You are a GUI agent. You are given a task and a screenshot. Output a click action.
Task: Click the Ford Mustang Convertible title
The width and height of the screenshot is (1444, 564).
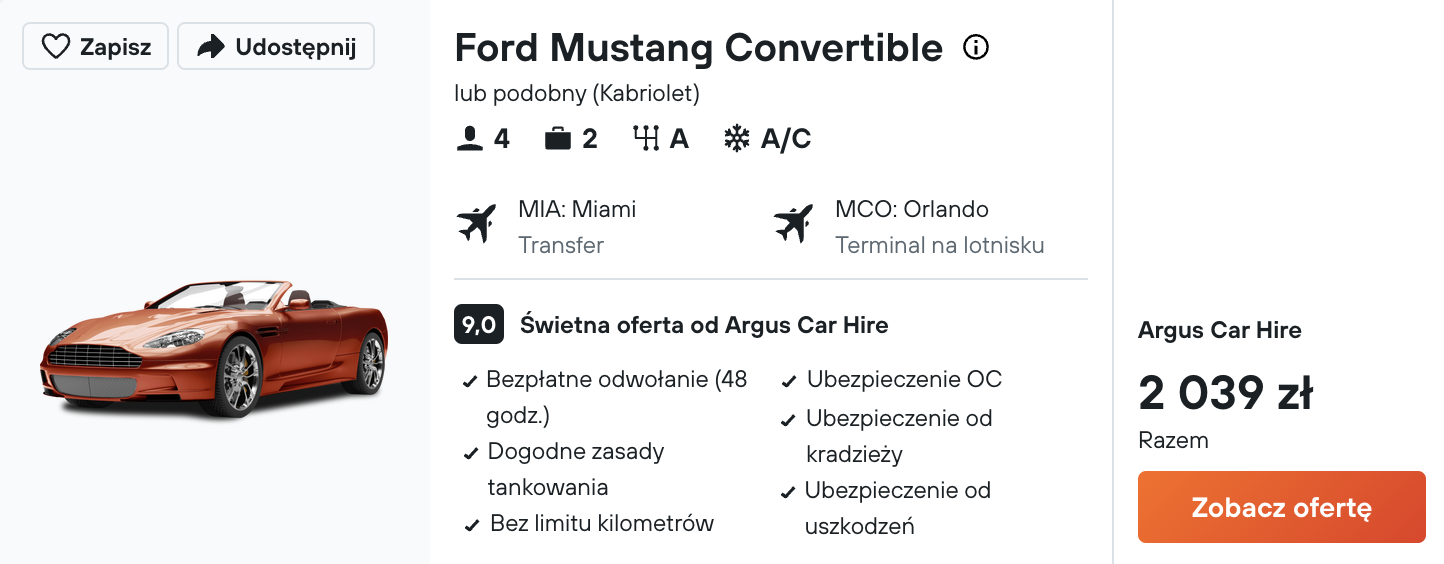[699, 47]
